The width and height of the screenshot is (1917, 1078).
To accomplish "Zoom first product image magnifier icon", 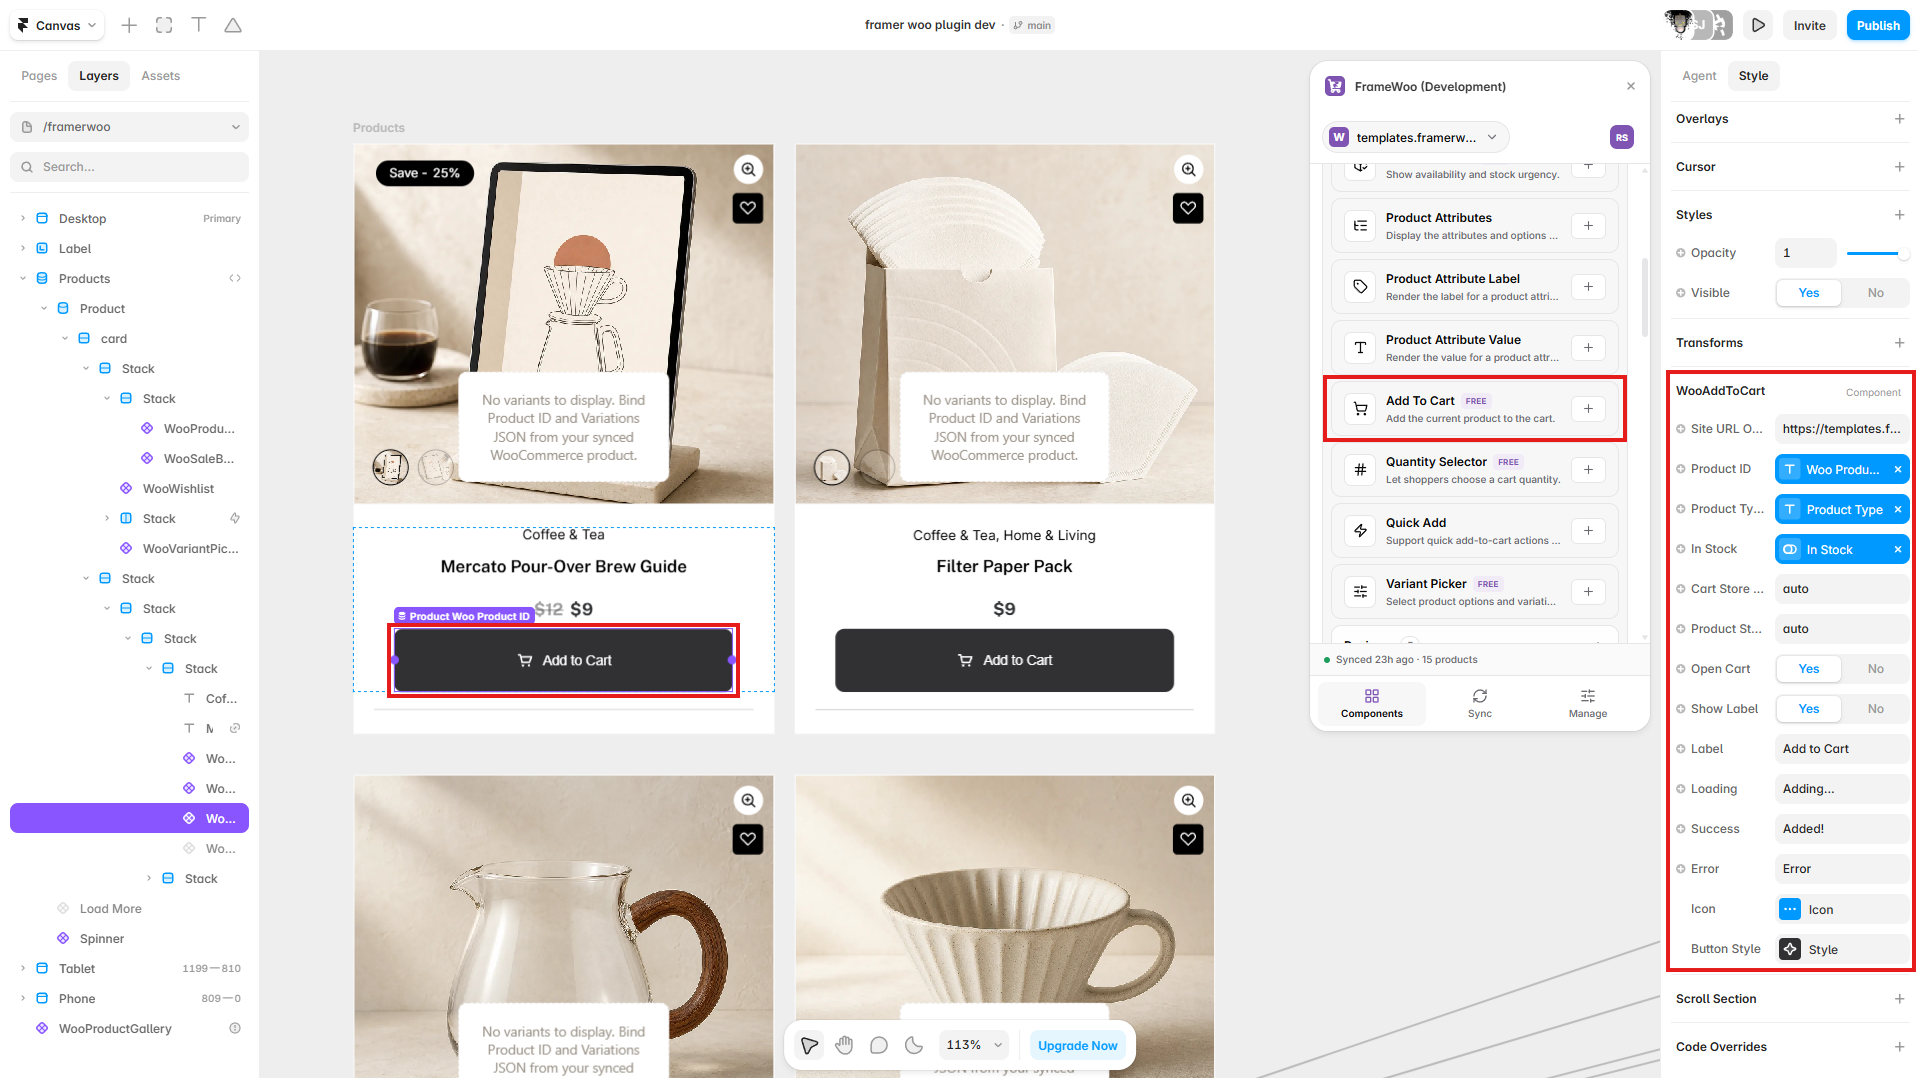I will coord(748,169).
